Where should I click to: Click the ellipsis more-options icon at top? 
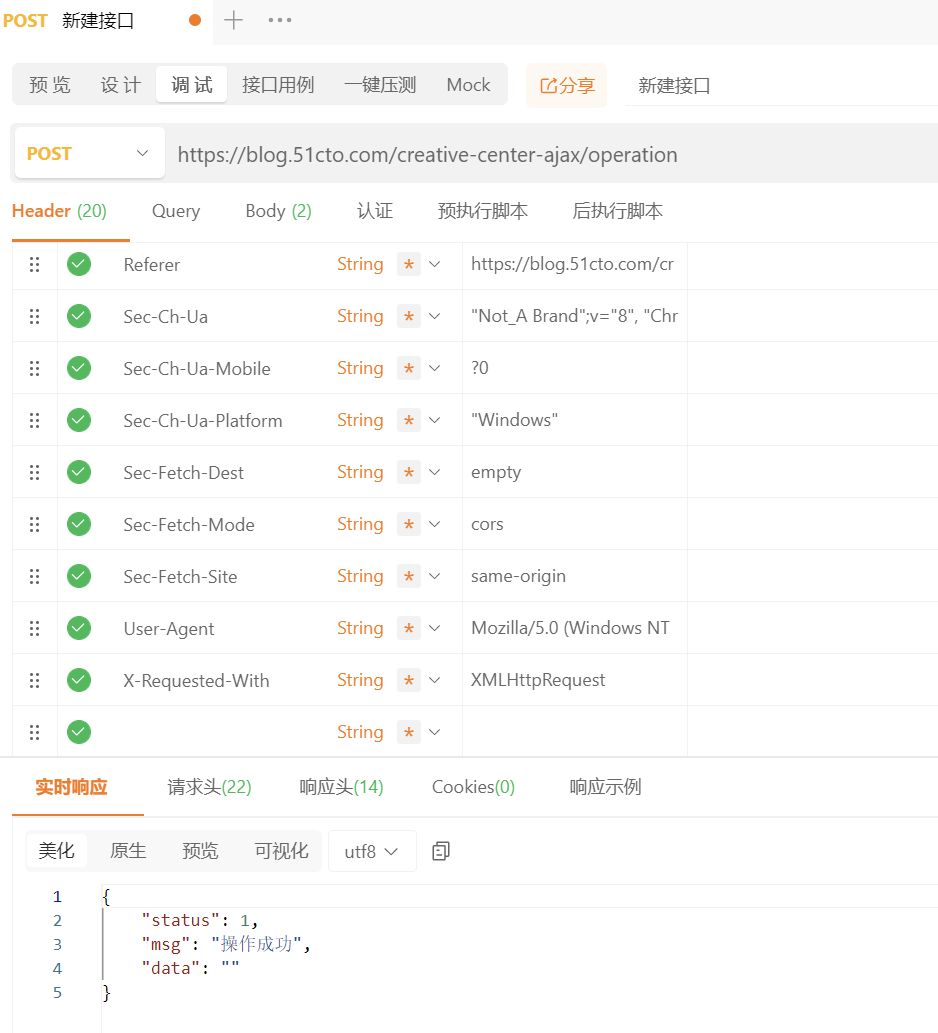pos(280,19)
